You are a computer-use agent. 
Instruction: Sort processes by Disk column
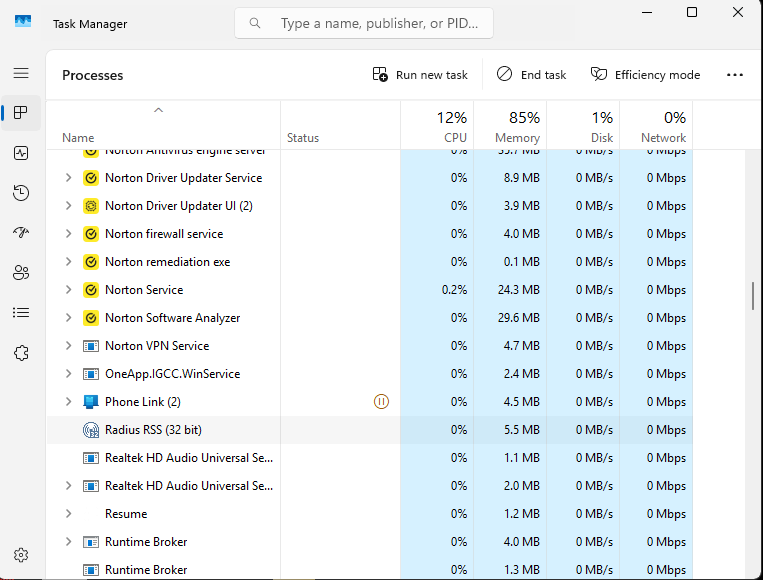[x=583, y=126]
